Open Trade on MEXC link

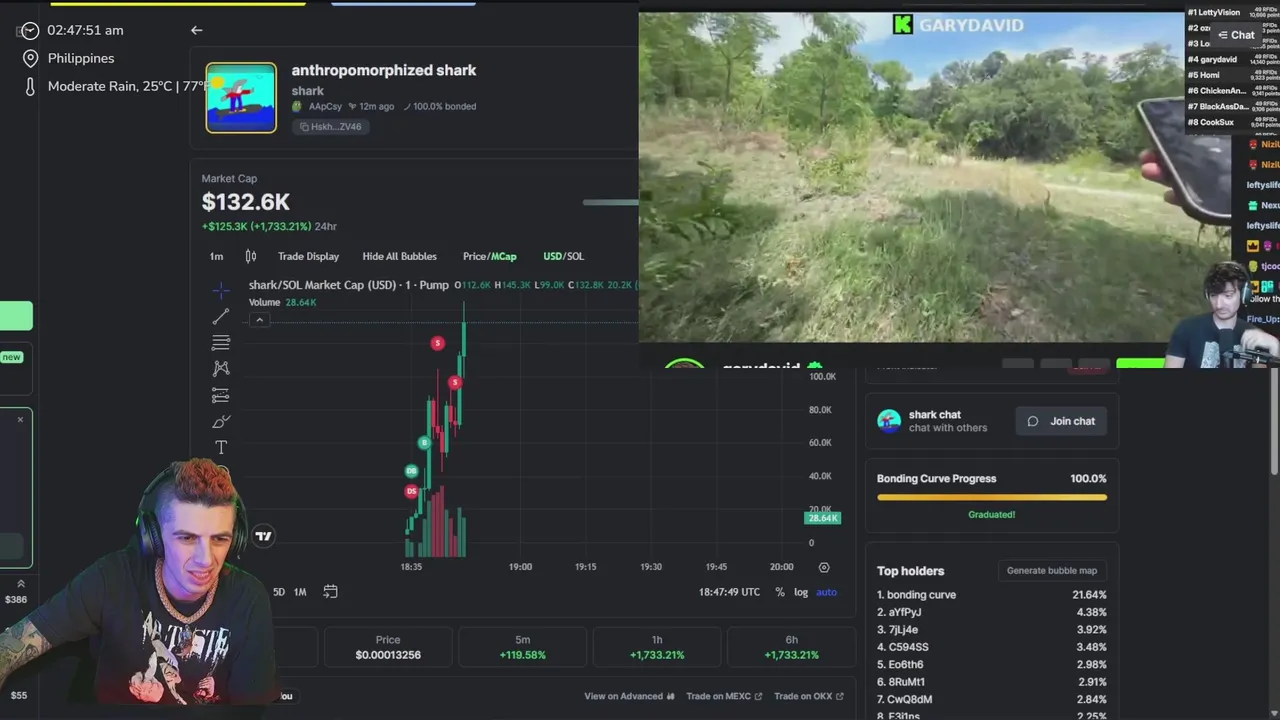724,696
